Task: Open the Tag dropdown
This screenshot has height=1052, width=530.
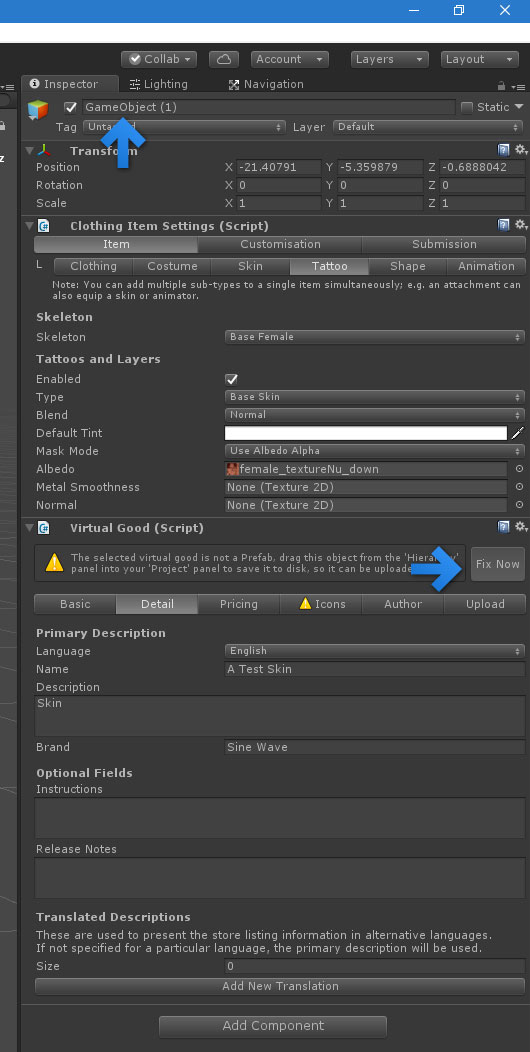Action: (184, 127)
